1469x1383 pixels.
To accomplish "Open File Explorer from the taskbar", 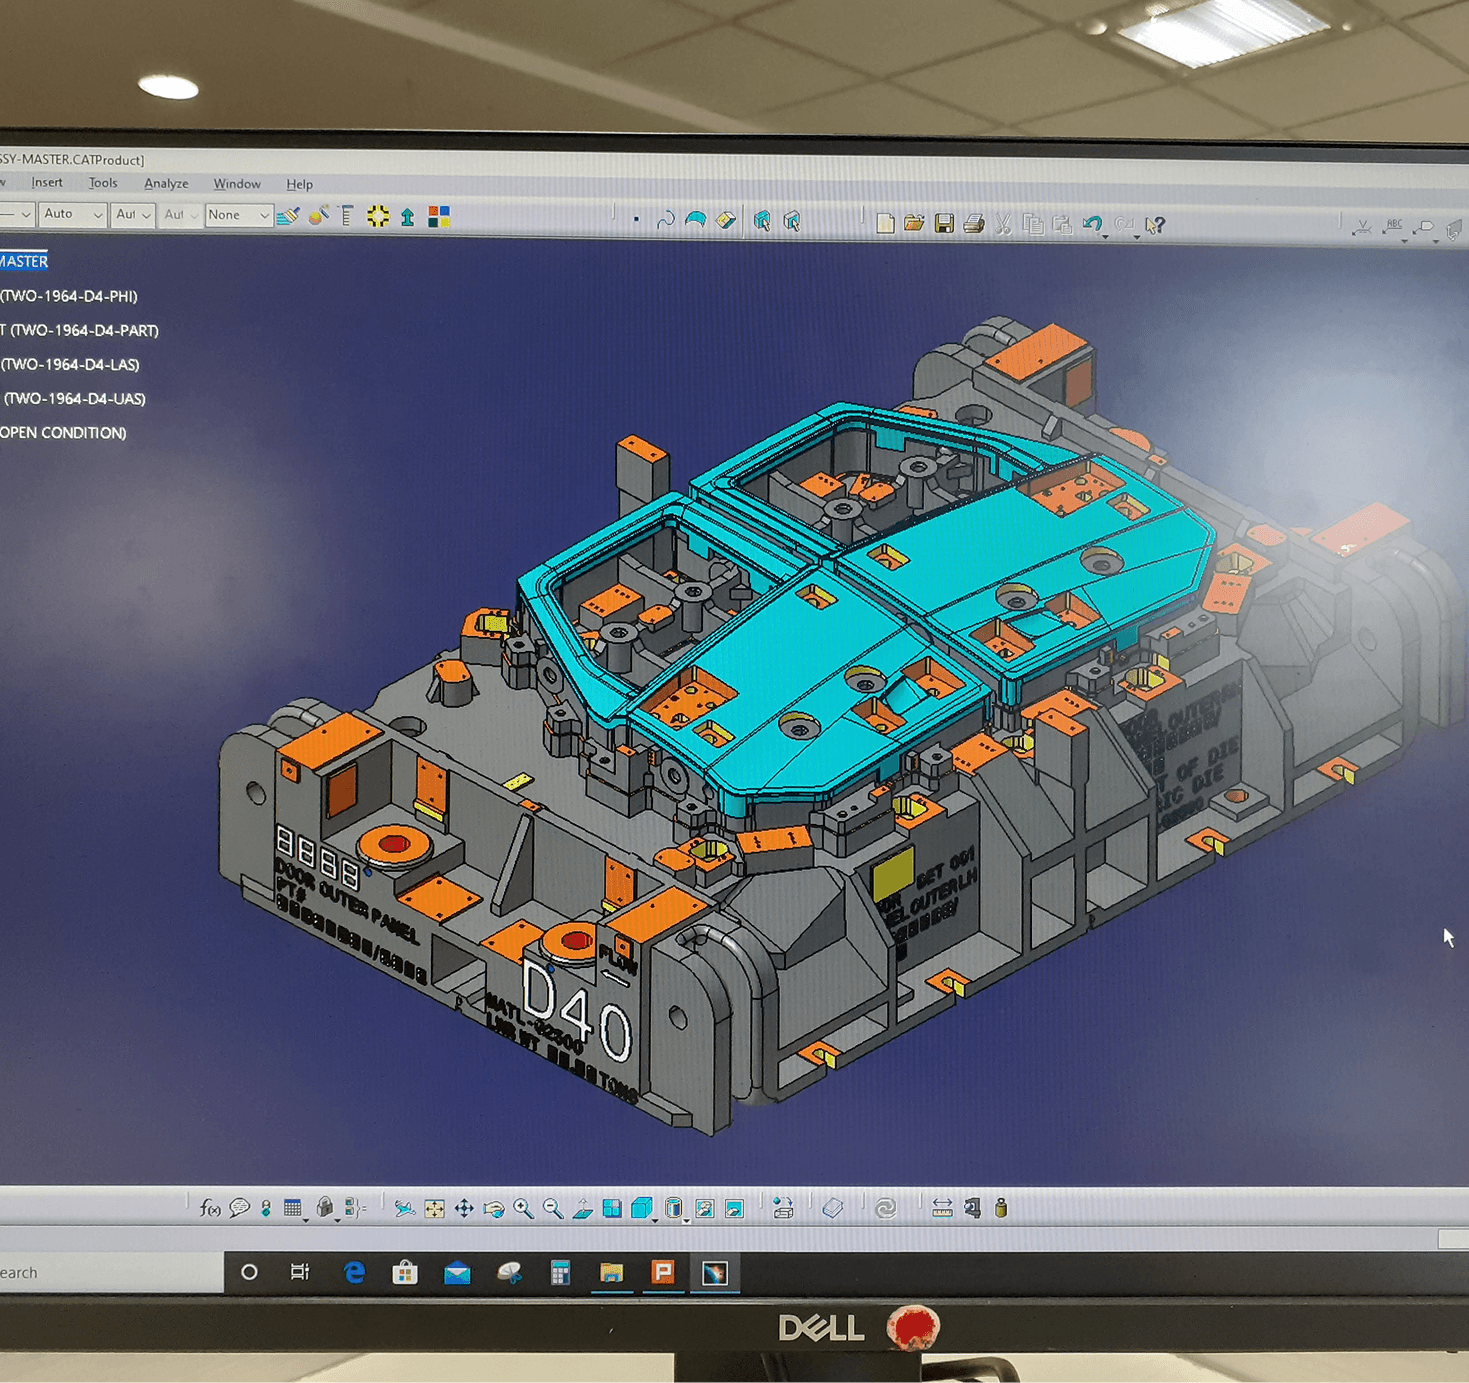I will (611, 1273).
